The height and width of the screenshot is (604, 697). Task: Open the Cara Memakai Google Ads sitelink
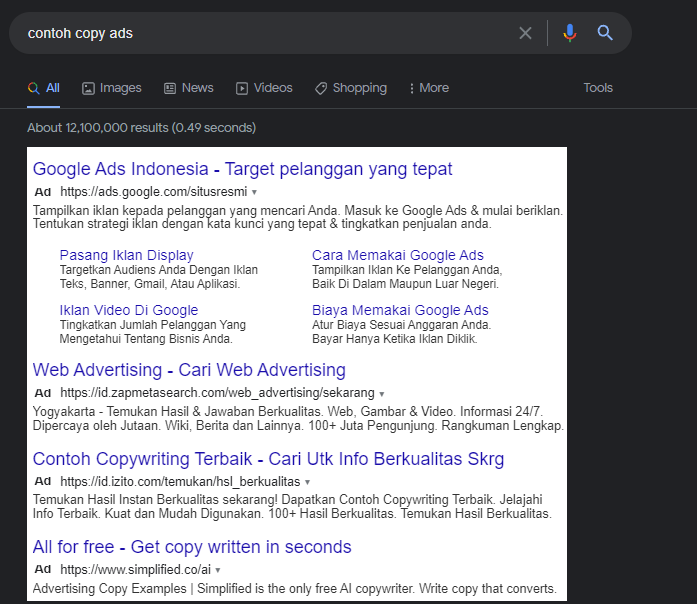(398, 255)
